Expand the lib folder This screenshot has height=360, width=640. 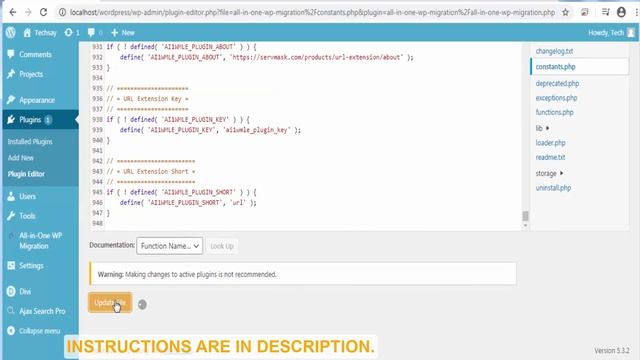coord(542,128)
